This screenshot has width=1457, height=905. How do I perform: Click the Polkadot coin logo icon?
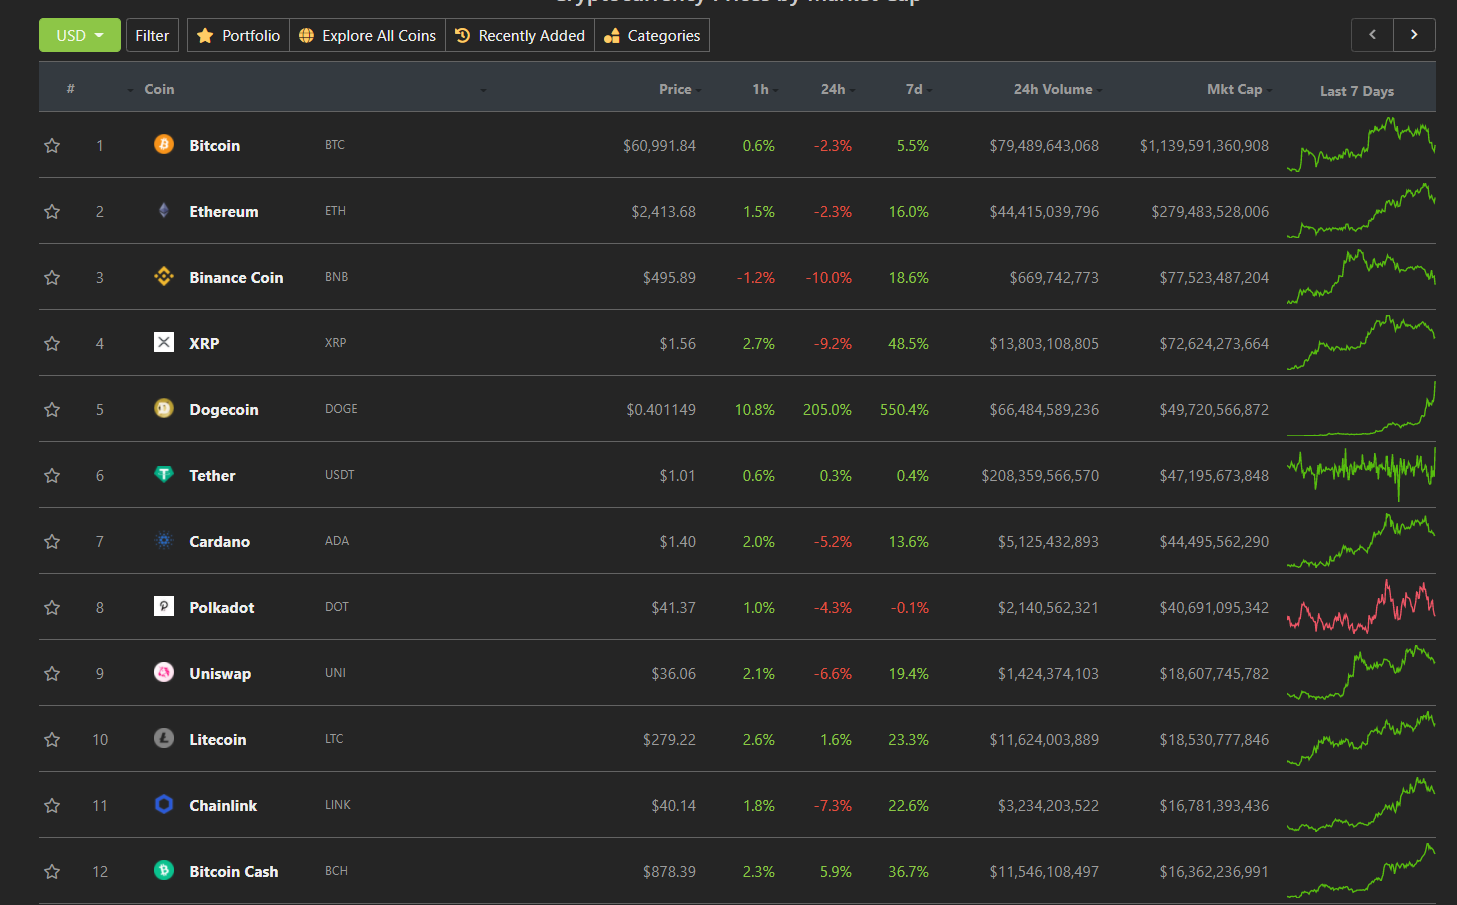tap(164, 607)
